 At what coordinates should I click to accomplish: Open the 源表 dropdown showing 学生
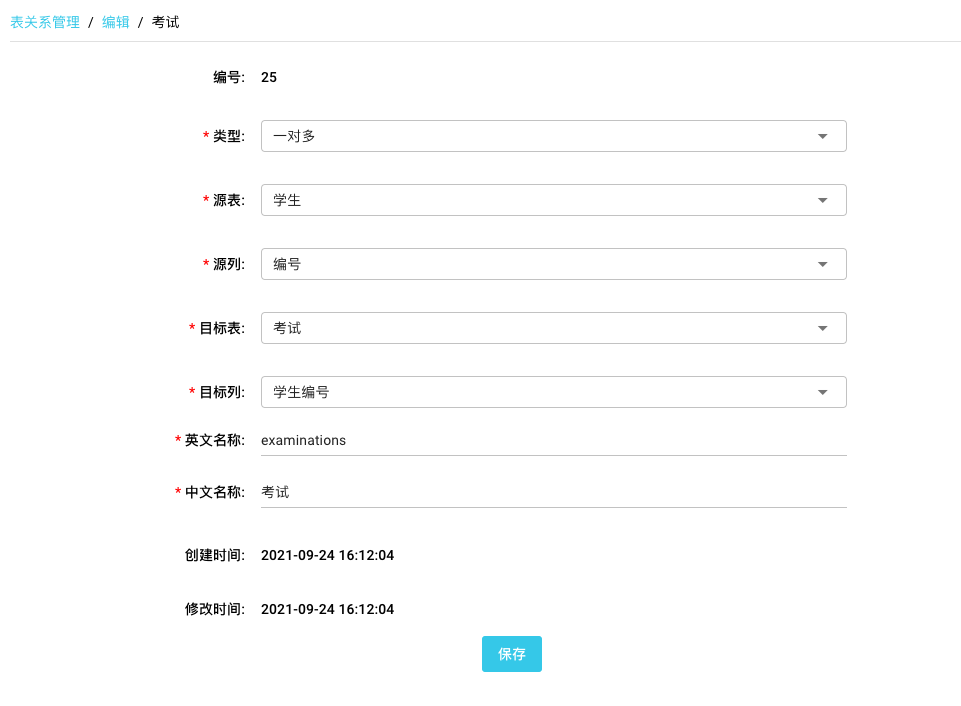pos(553,200)
